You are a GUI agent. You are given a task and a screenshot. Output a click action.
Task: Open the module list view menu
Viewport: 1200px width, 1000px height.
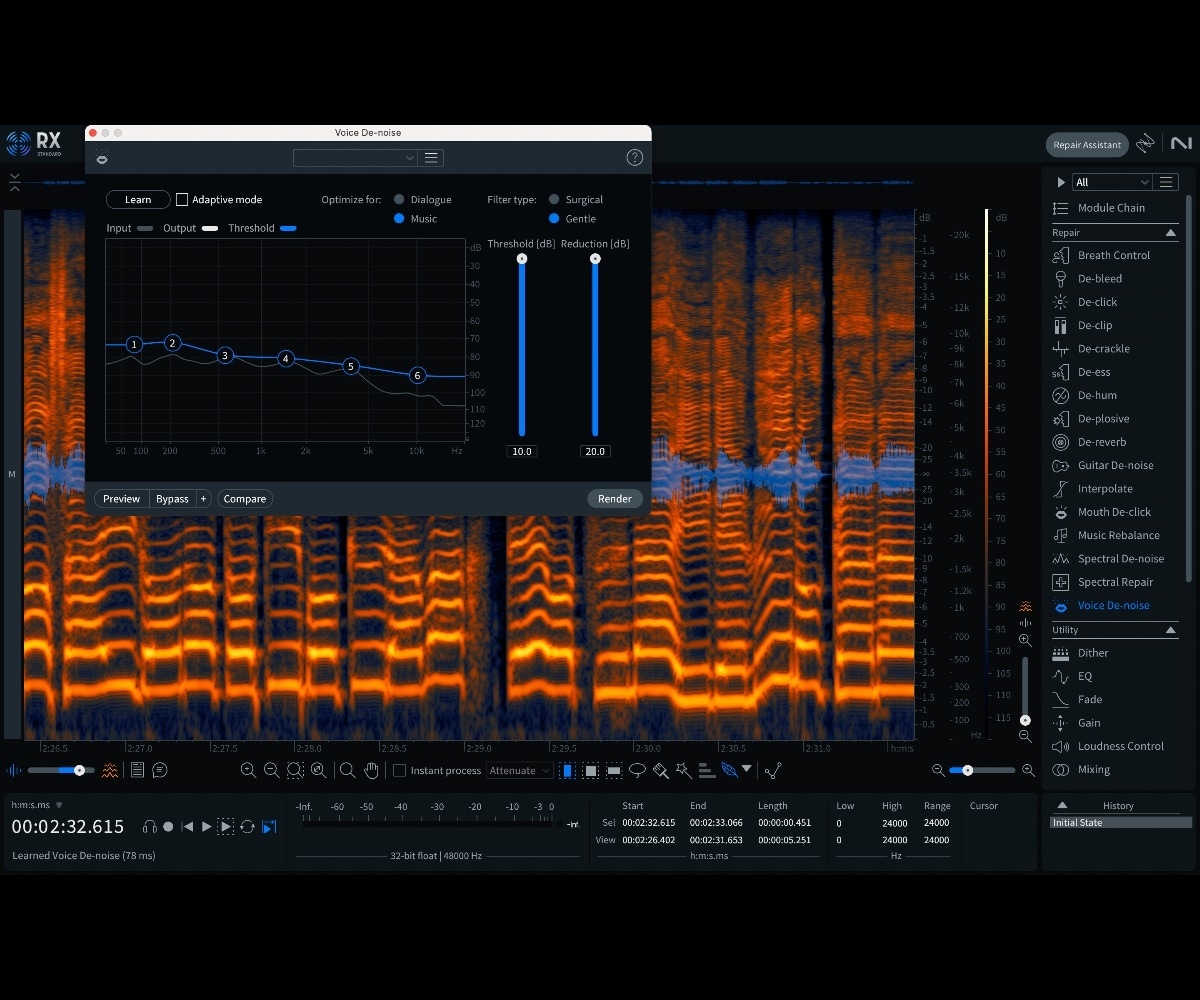1166,182
